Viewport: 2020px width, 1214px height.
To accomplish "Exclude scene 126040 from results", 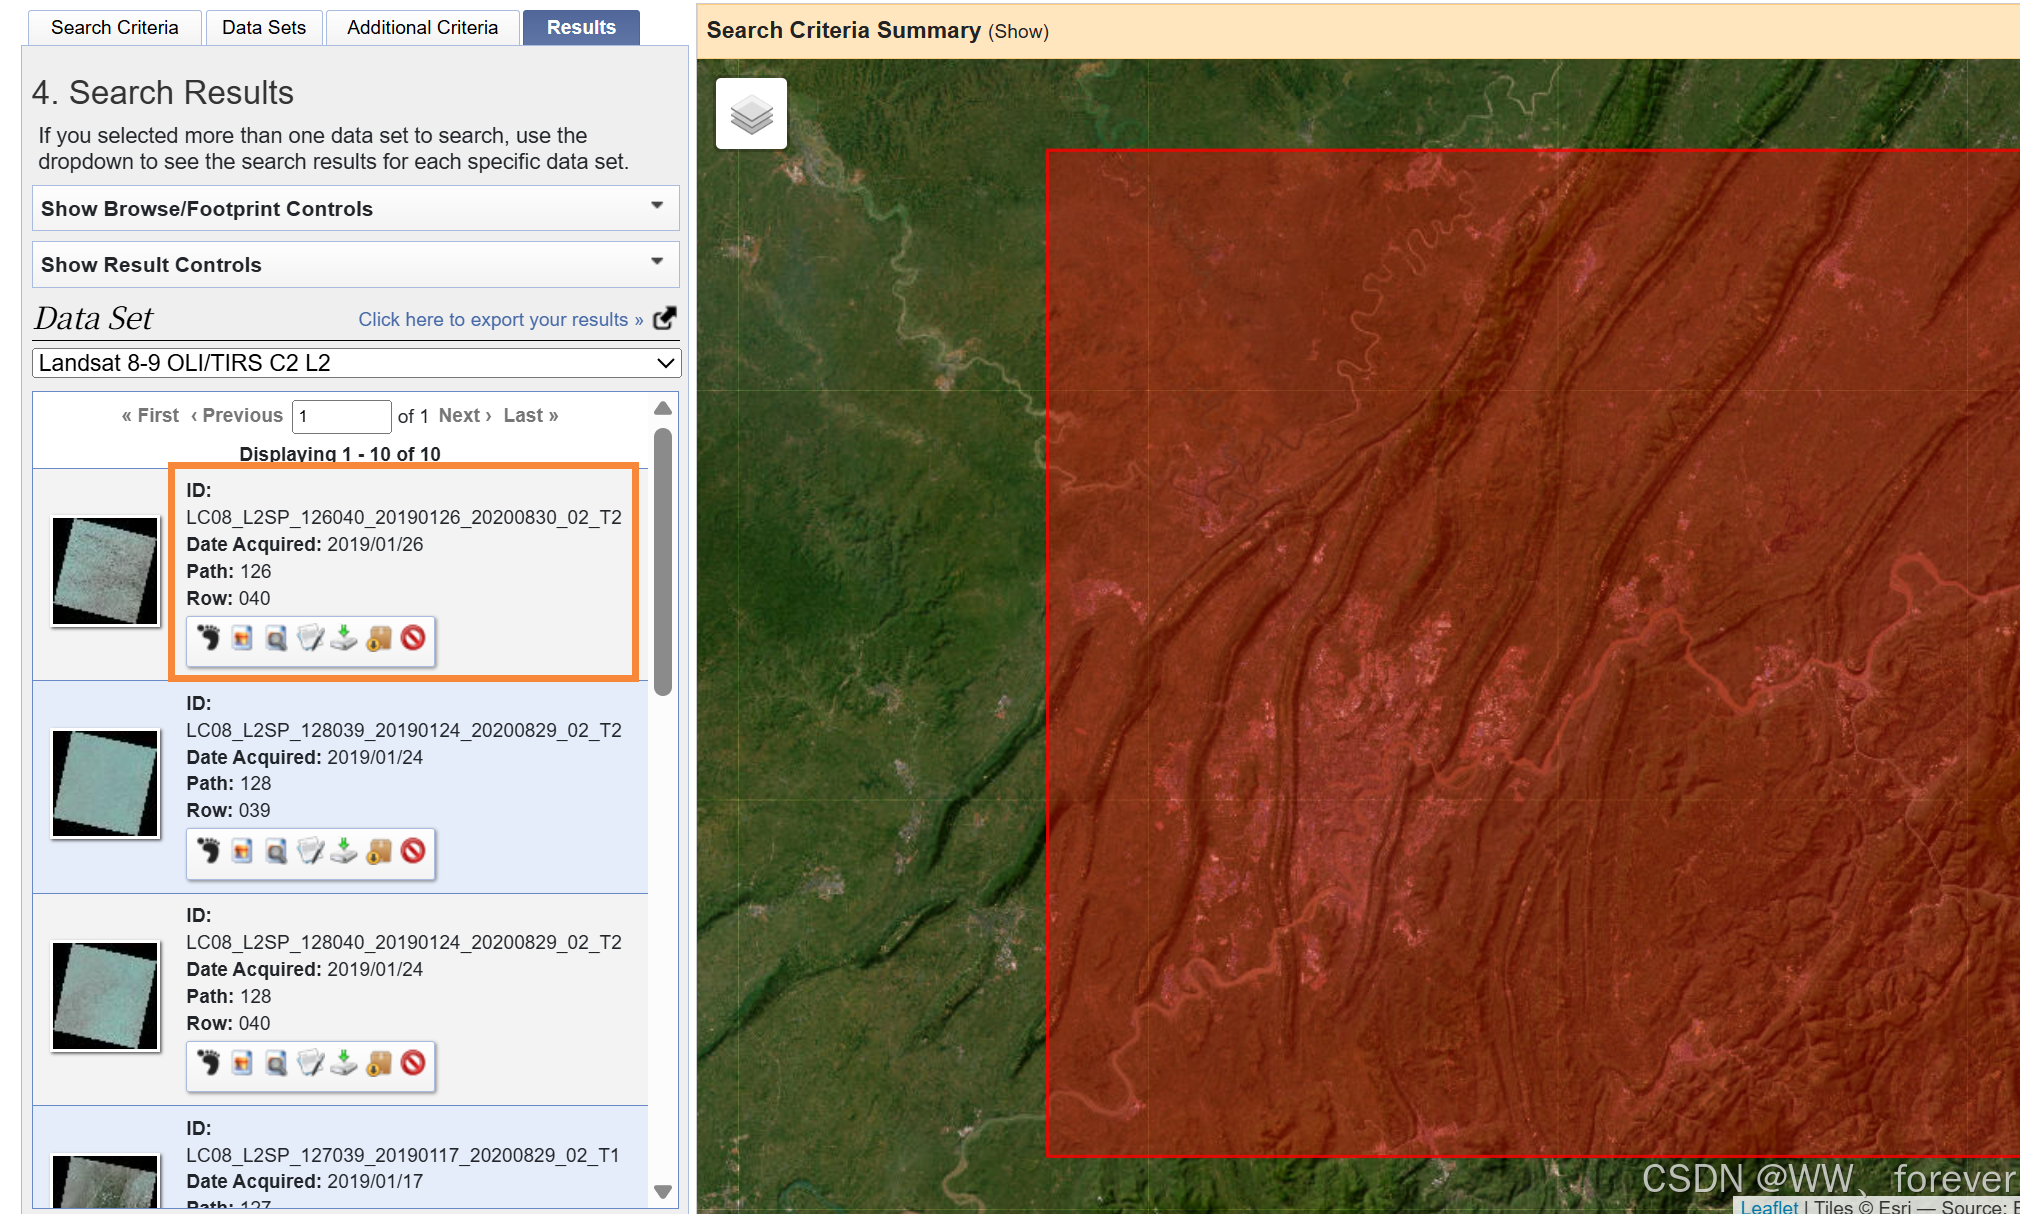I will point(413,638).
